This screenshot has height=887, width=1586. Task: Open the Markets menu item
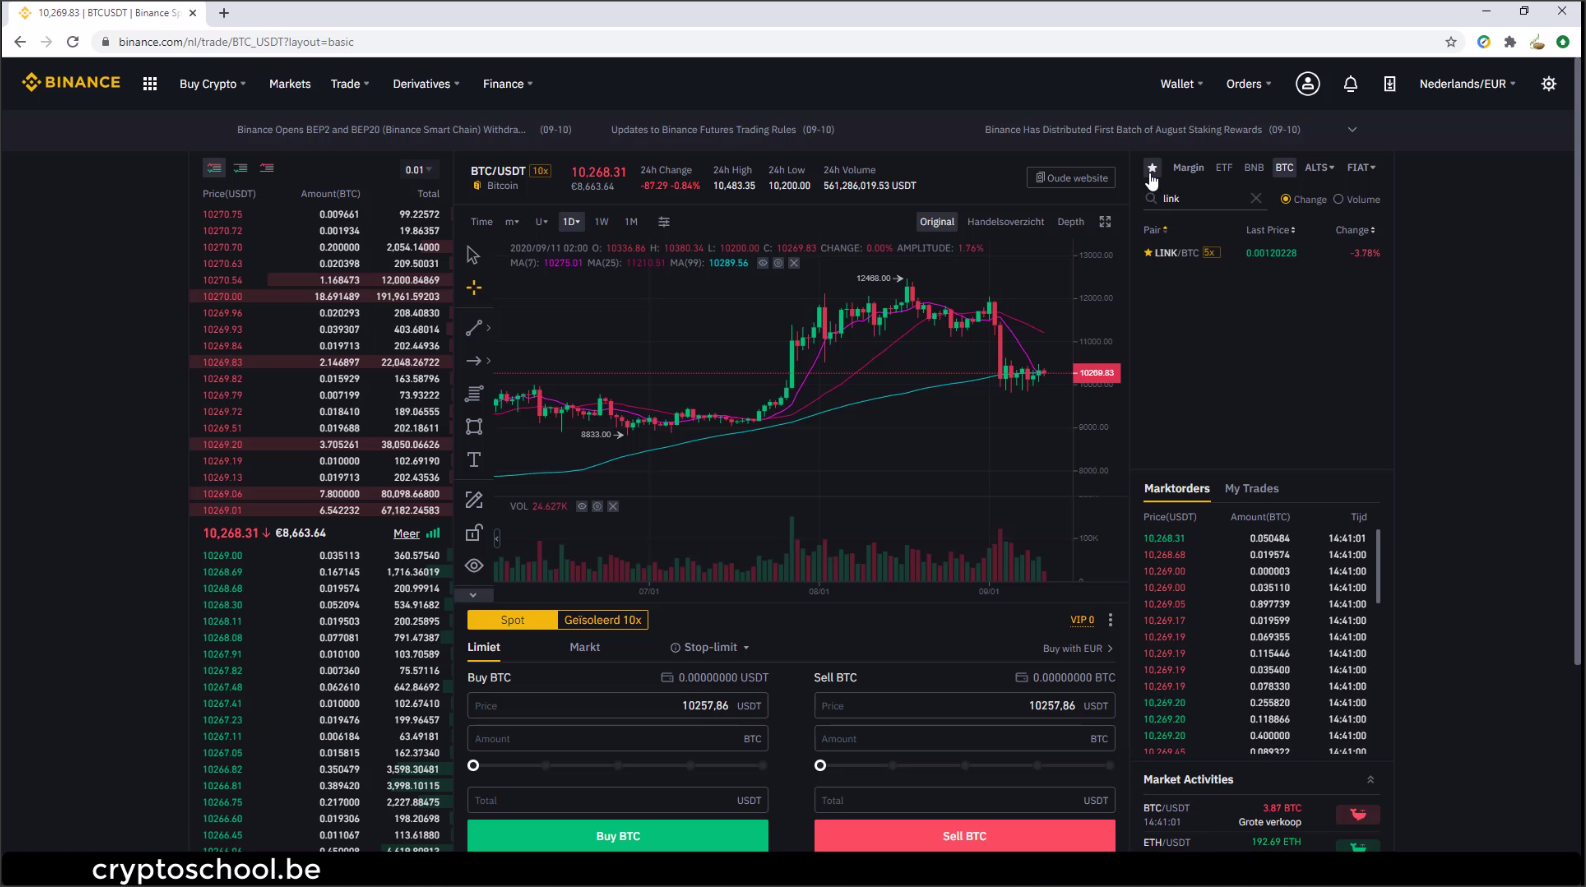coord(290,84)
